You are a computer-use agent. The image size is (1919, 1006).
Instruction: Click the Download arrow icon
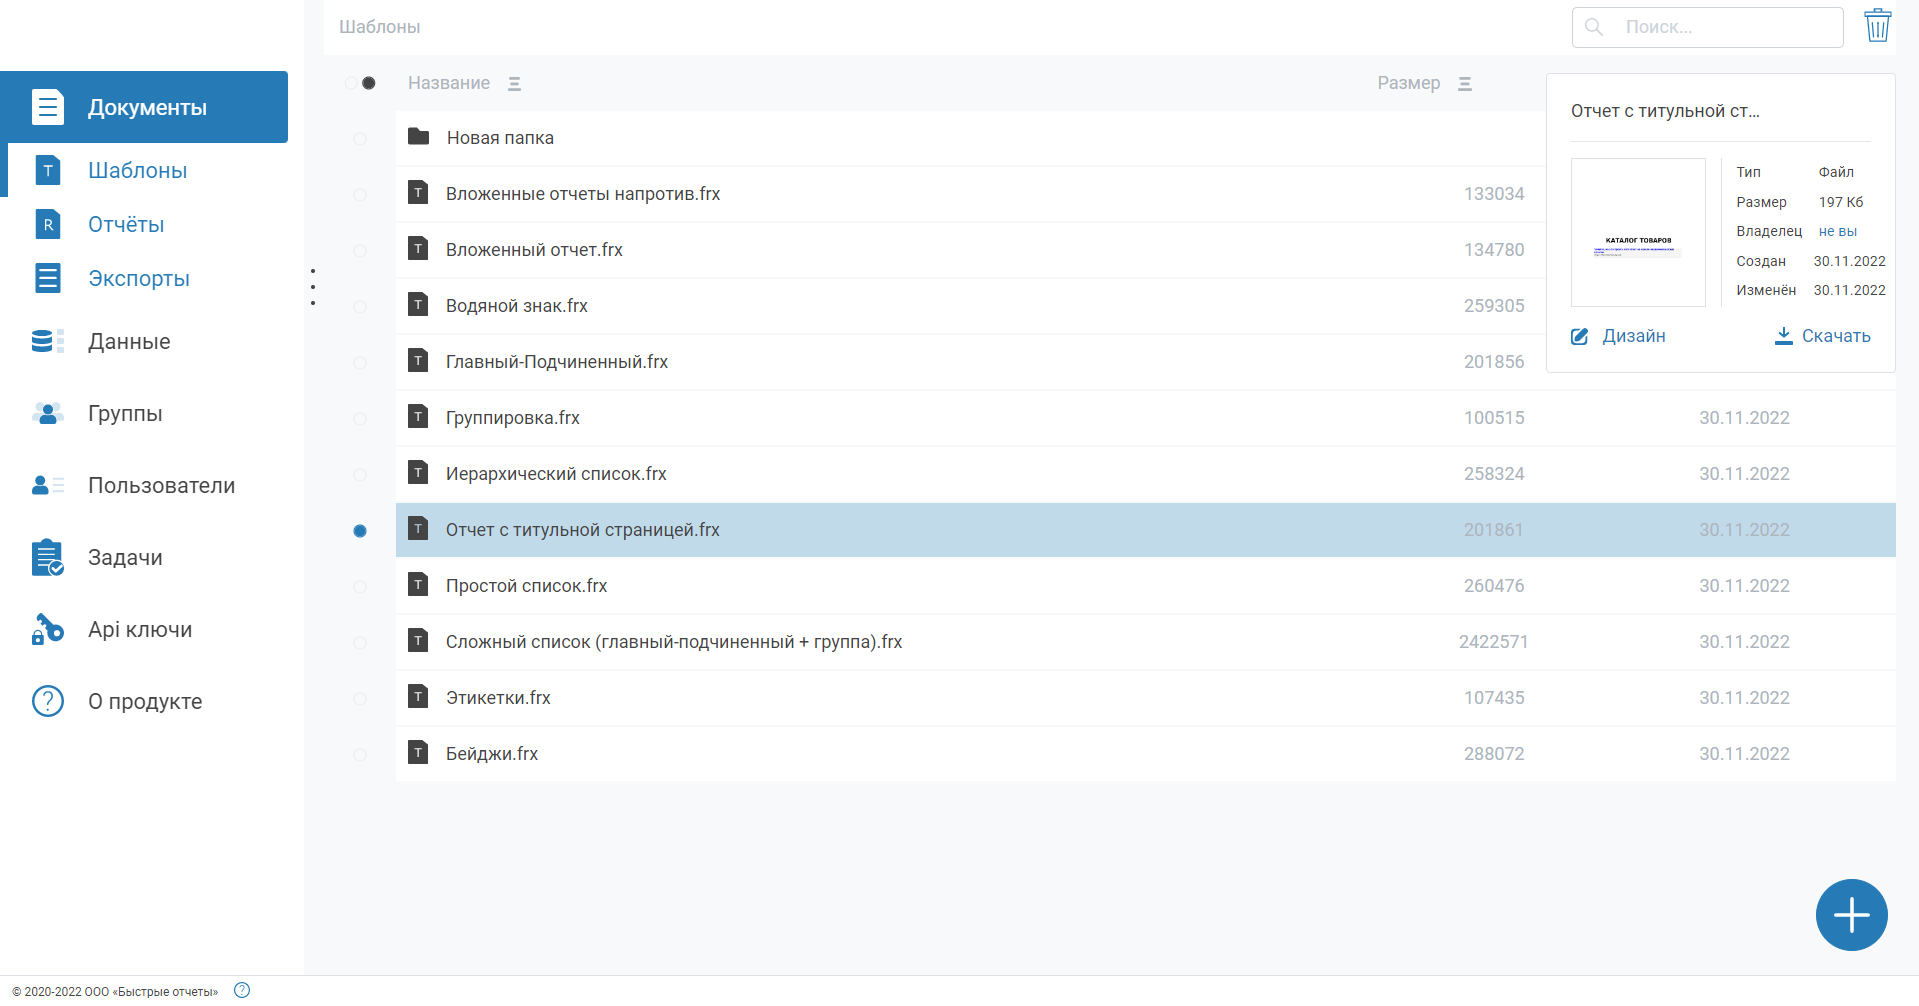(1783, 336)
